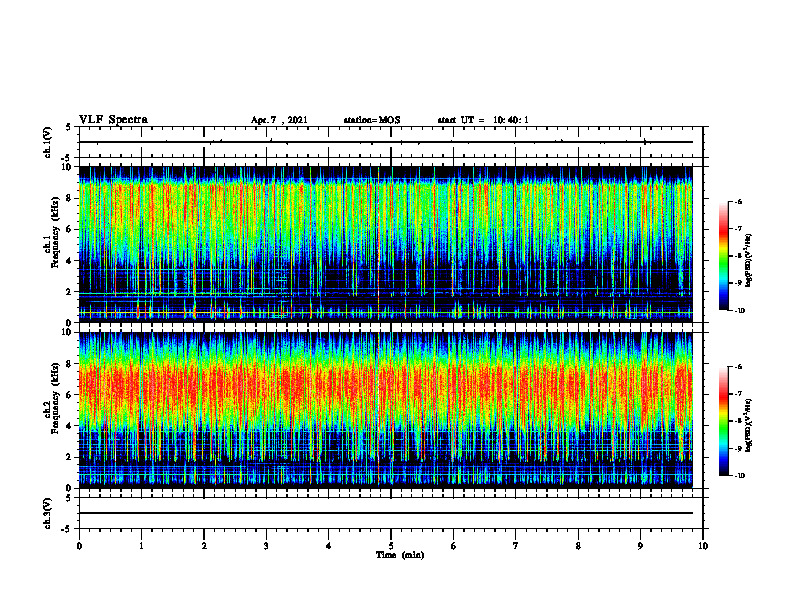This screenshot has height=612, width=792.
Task: Click the ch.2 color bar PSD unit label
Action: coord(749,425)
